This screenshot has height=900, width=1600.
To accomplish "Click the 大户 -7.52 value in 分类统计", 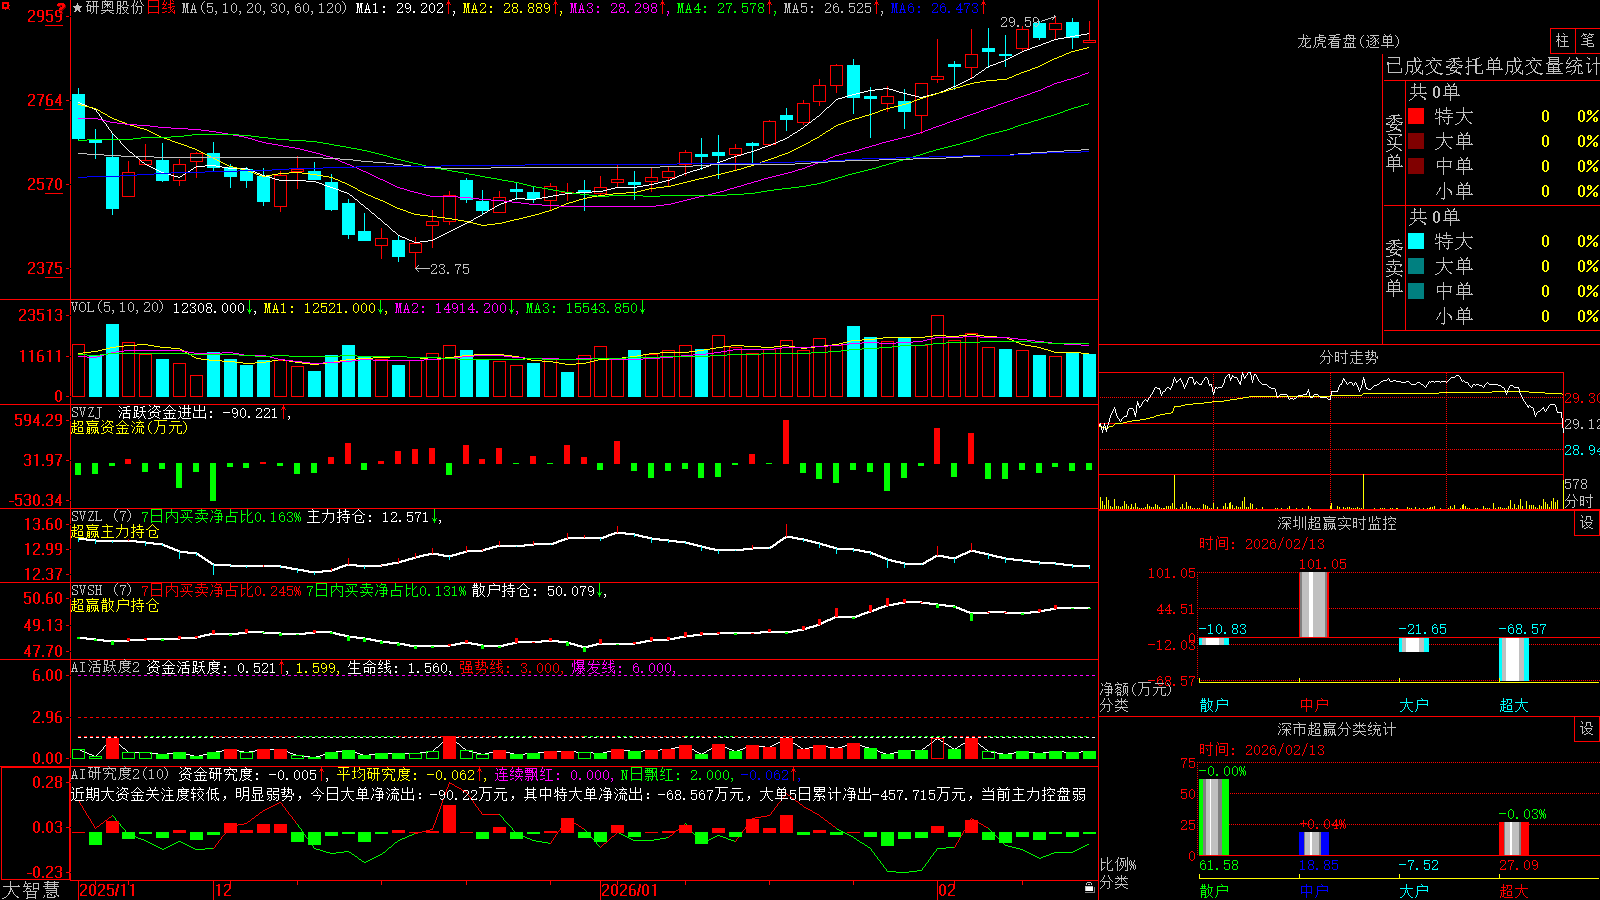I will pos(1418,865).
